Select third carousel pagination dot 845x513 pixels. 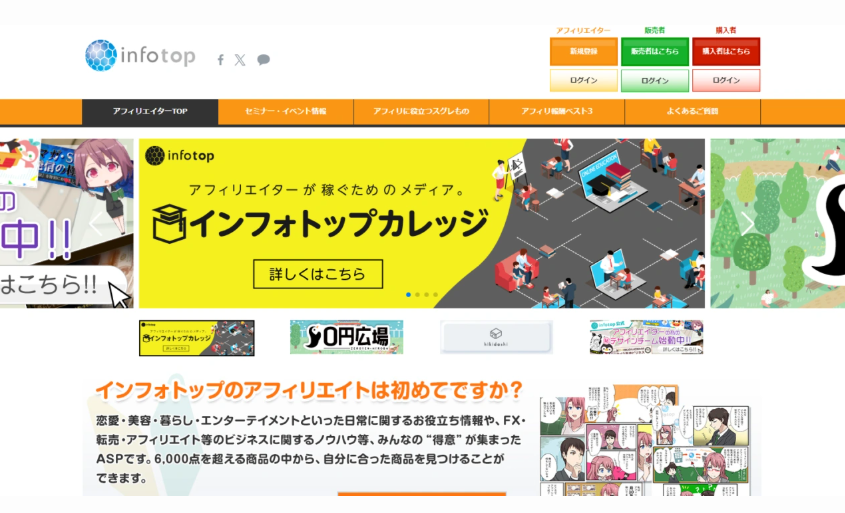(x=426, y=295)
